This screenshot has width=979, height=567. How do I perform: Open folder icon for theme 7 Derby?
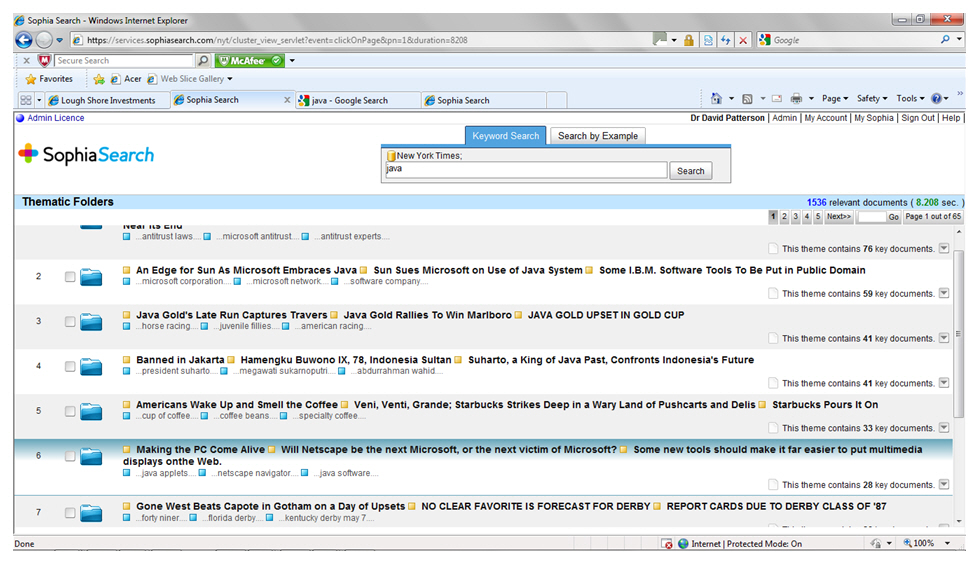pyautogui.click(x=91, y=513)
